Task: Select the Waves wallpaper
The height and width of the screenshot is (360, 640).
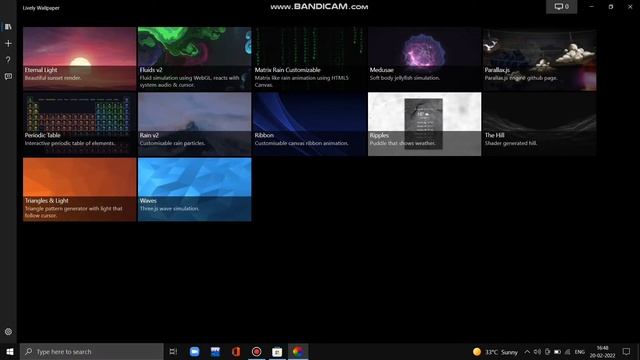Action: click(195, 189)
